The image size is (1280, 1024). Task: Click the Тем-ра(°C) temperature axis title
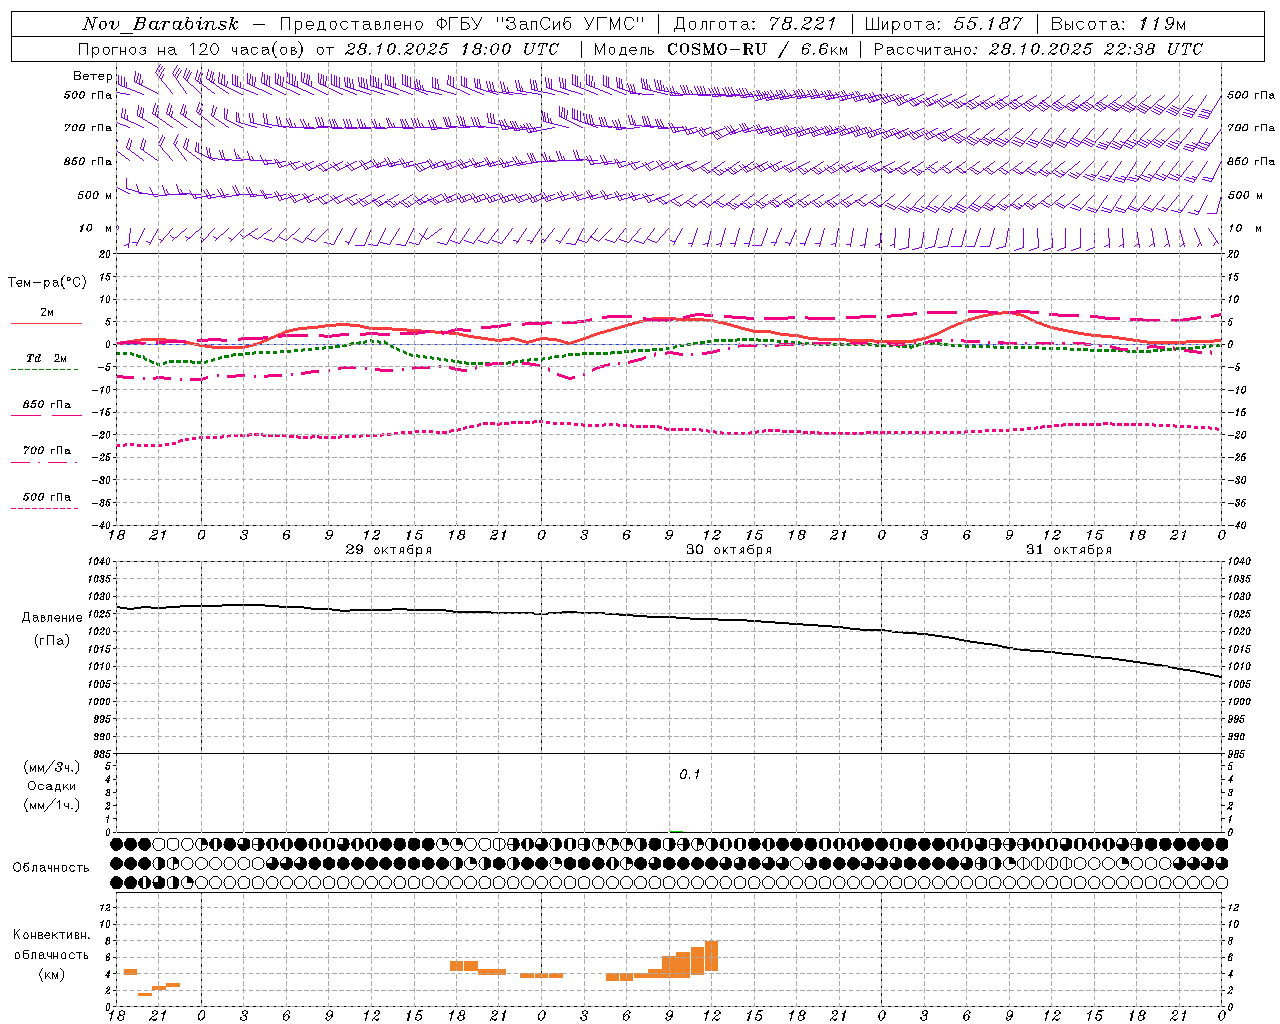(x=47, y=282)
